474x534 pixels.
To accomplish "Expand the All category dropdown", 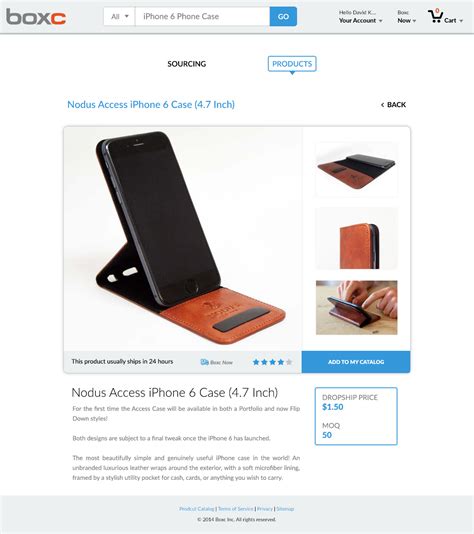I will (x=120, y=16).
